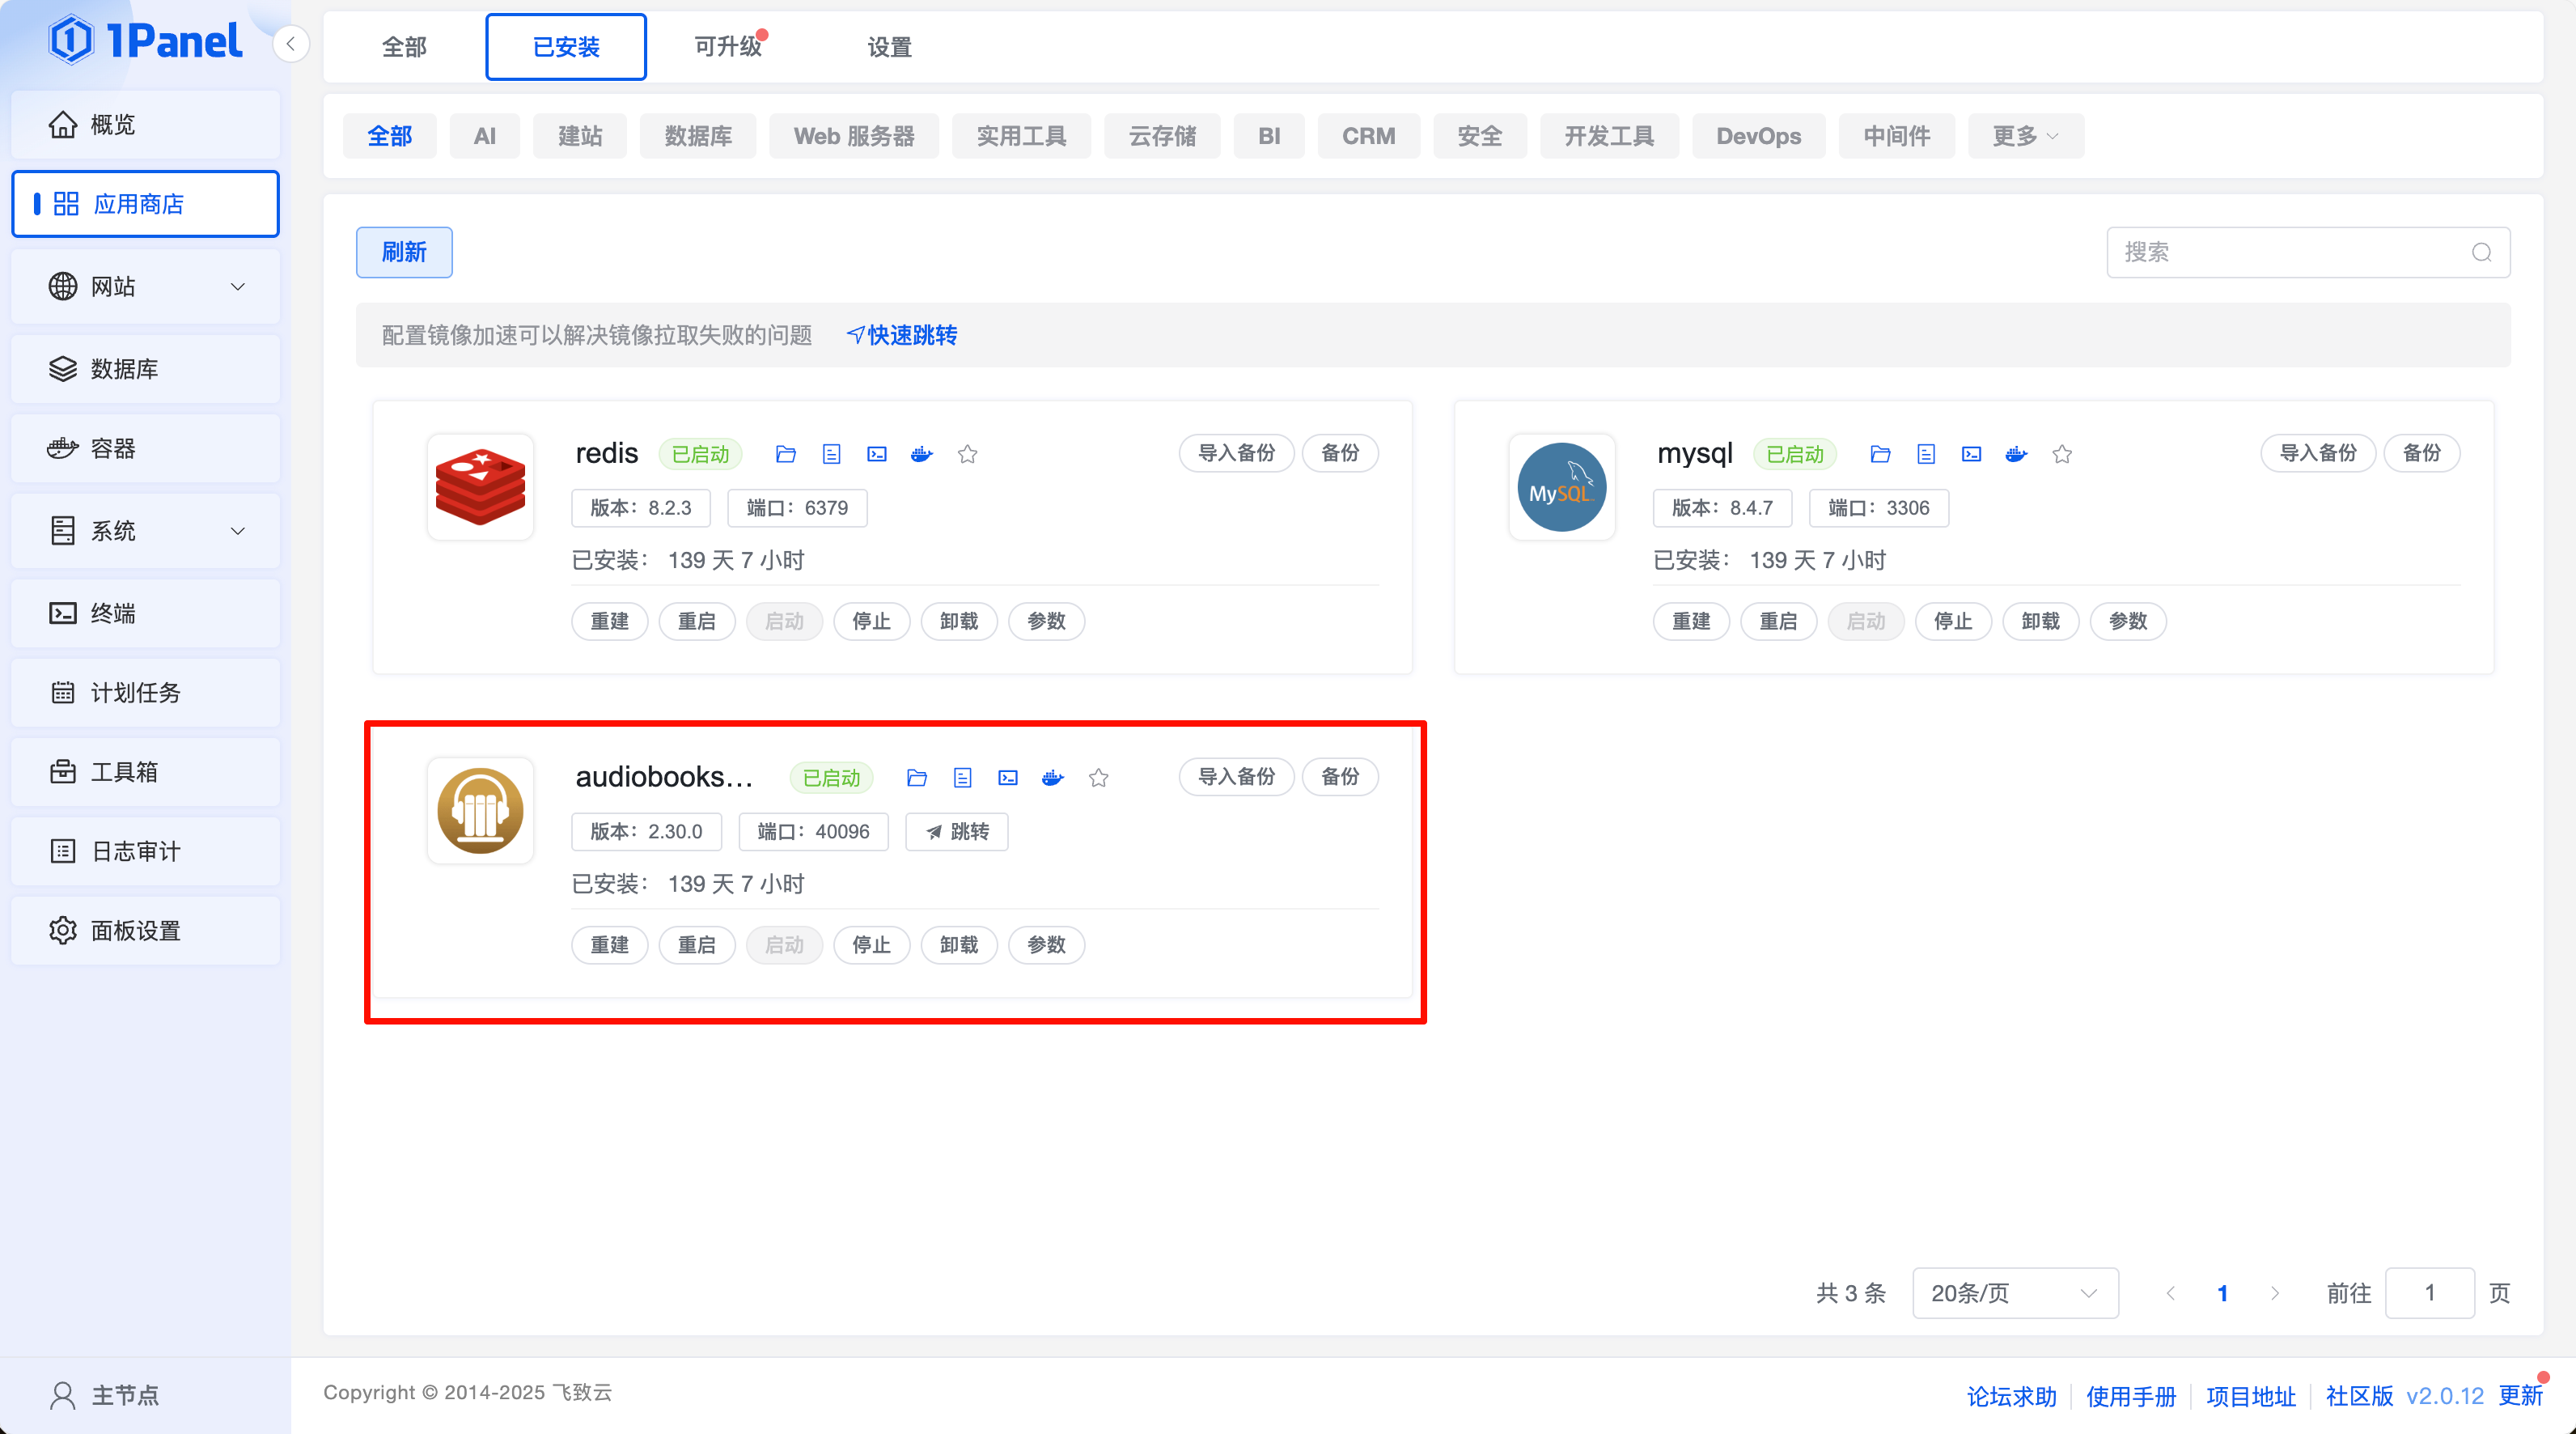Screen dimensions: 2576x1434
Task: View mysql log document icon
Action: (x=1926, y=454)
